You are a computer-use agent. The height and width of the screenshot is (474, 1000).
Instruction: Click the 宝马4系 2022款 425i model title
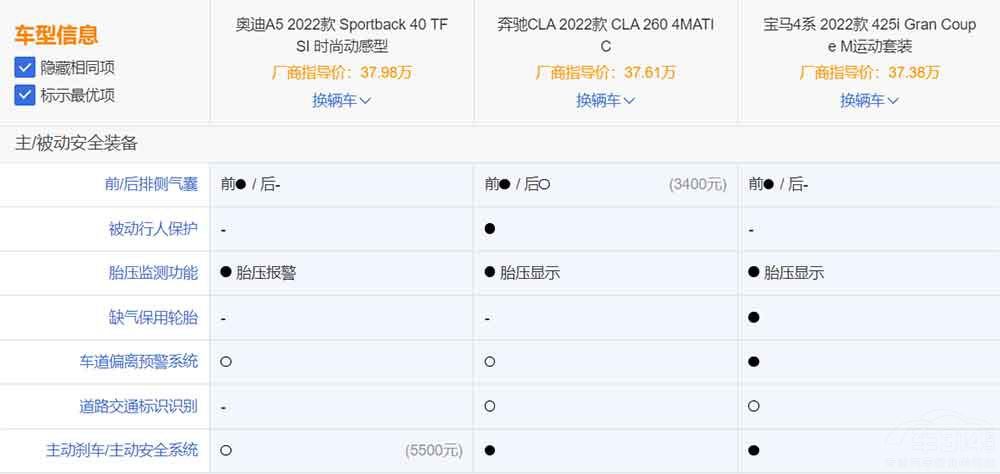point(869,35)
